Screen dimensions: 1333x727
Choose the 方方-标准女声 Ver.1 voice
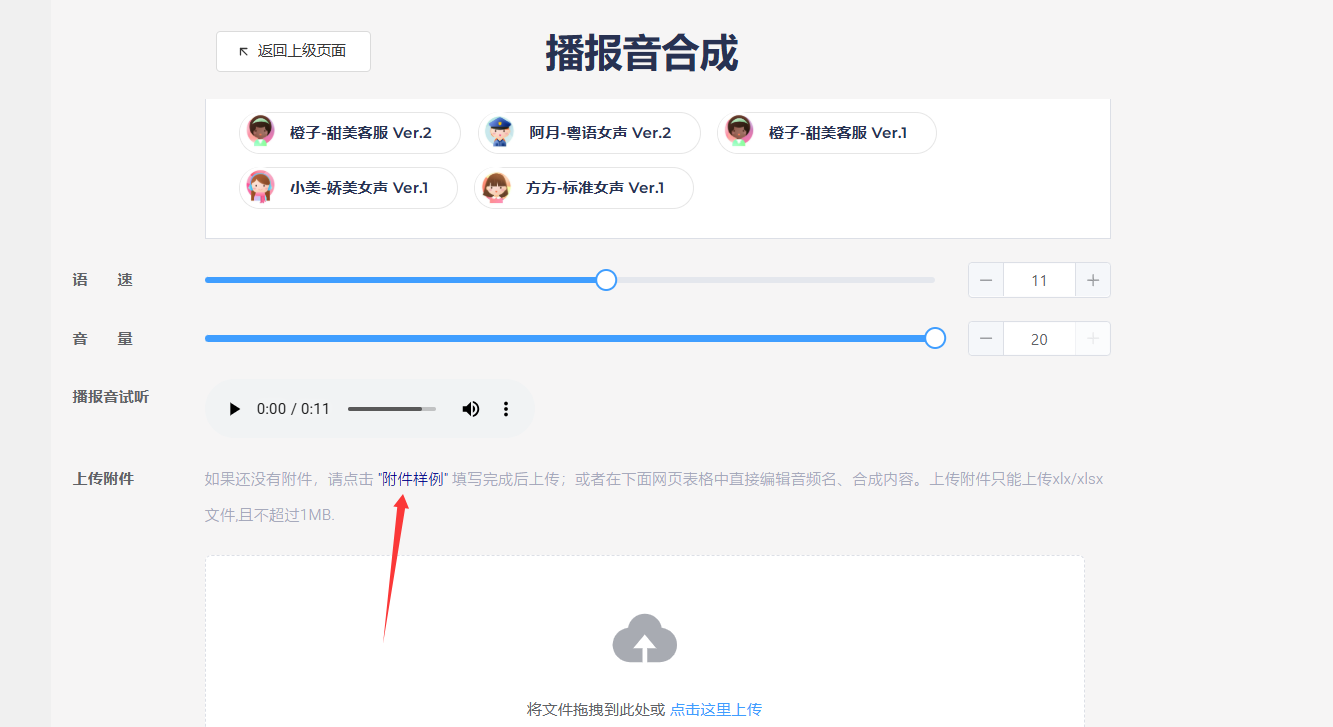click(x=584, y=188)
